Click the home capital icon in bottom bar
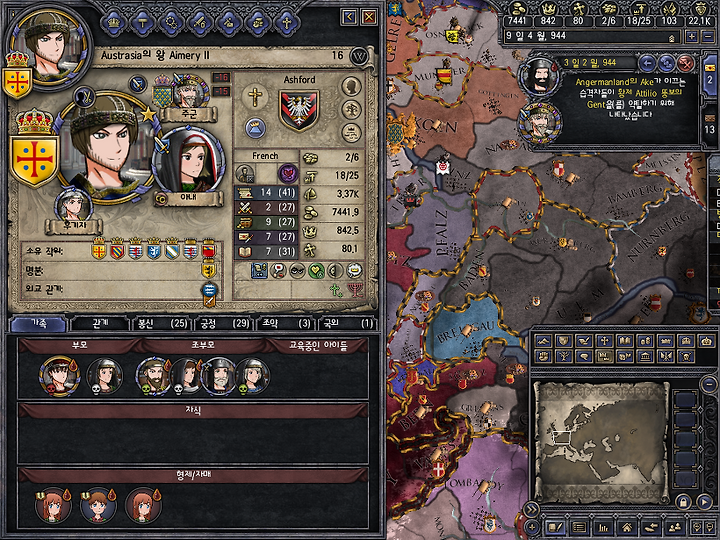720x540 pixels. (626, 528)
